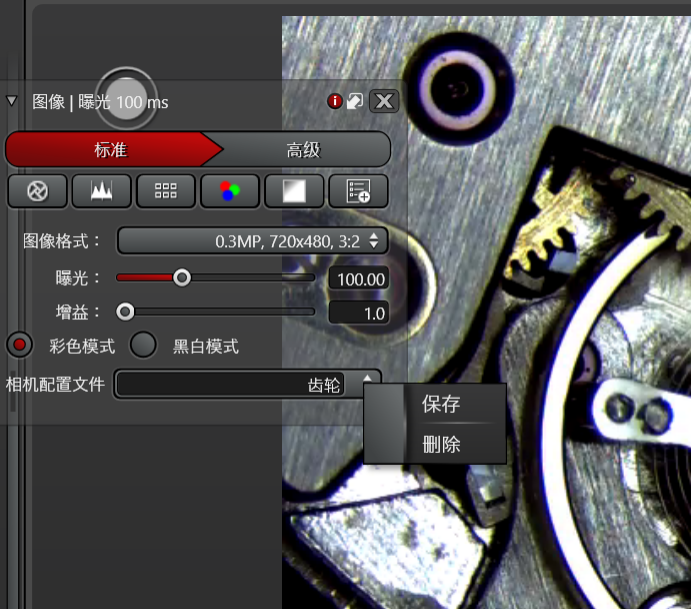693x611 pixels.
Task: Open the histogram tool
Action: (x=101, y=191)
